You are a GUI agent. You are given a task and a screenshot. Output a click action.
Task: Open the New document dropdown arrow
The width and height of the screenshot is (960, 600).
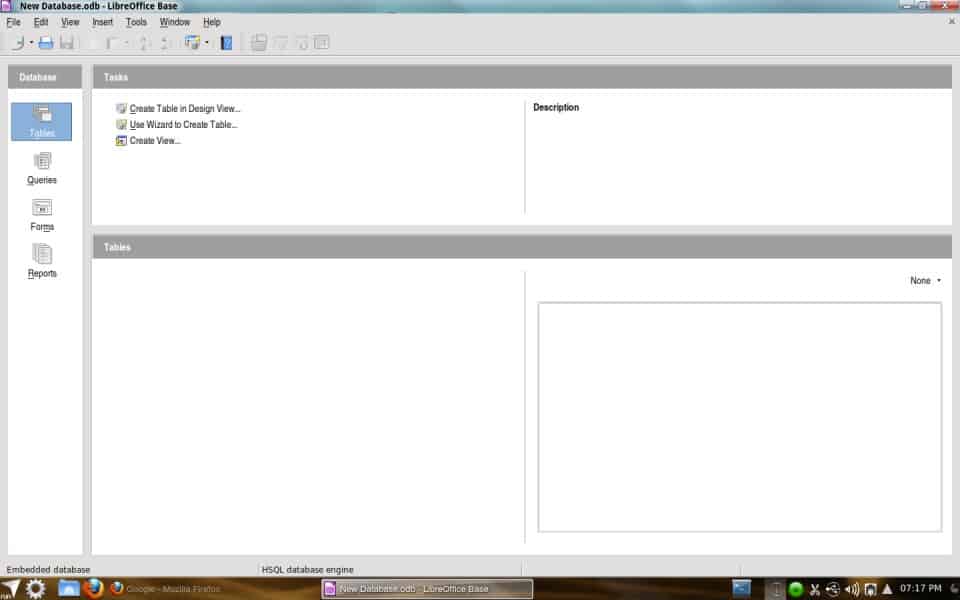[31, 42]
